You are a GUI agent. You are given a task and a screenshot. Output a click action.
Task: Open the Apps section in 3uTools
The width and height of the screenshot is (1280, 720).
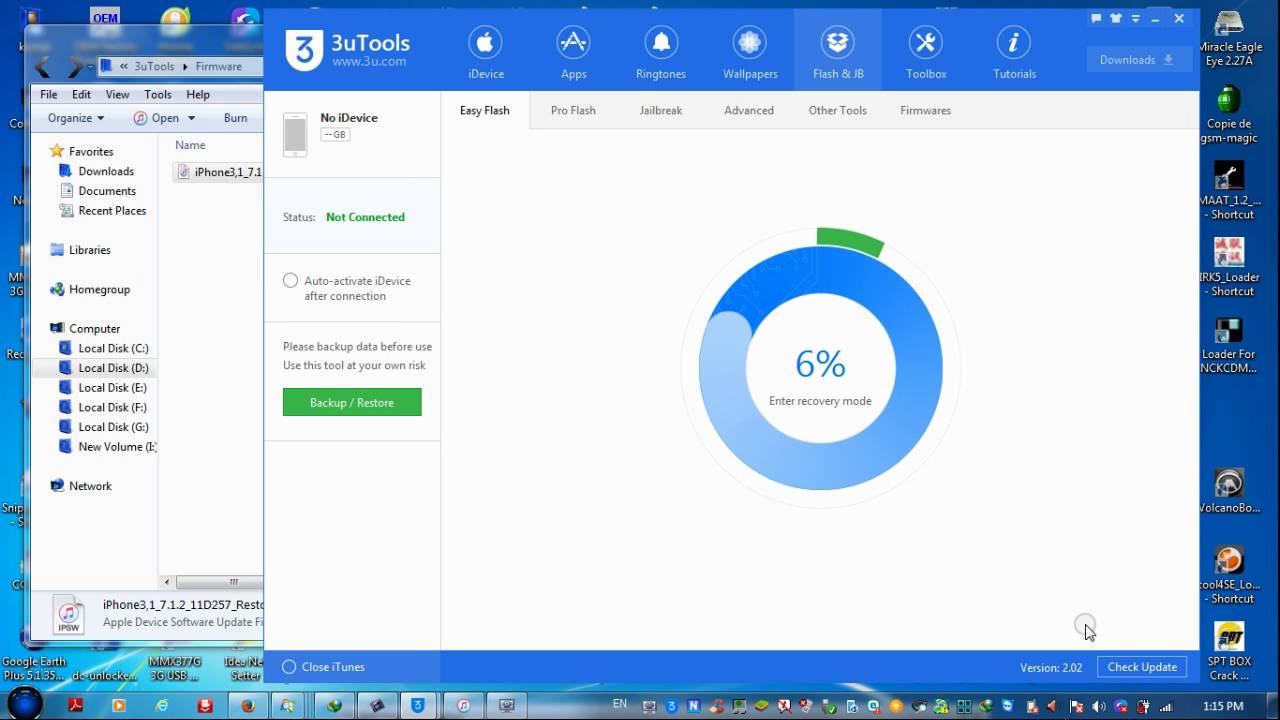point(573,52)
